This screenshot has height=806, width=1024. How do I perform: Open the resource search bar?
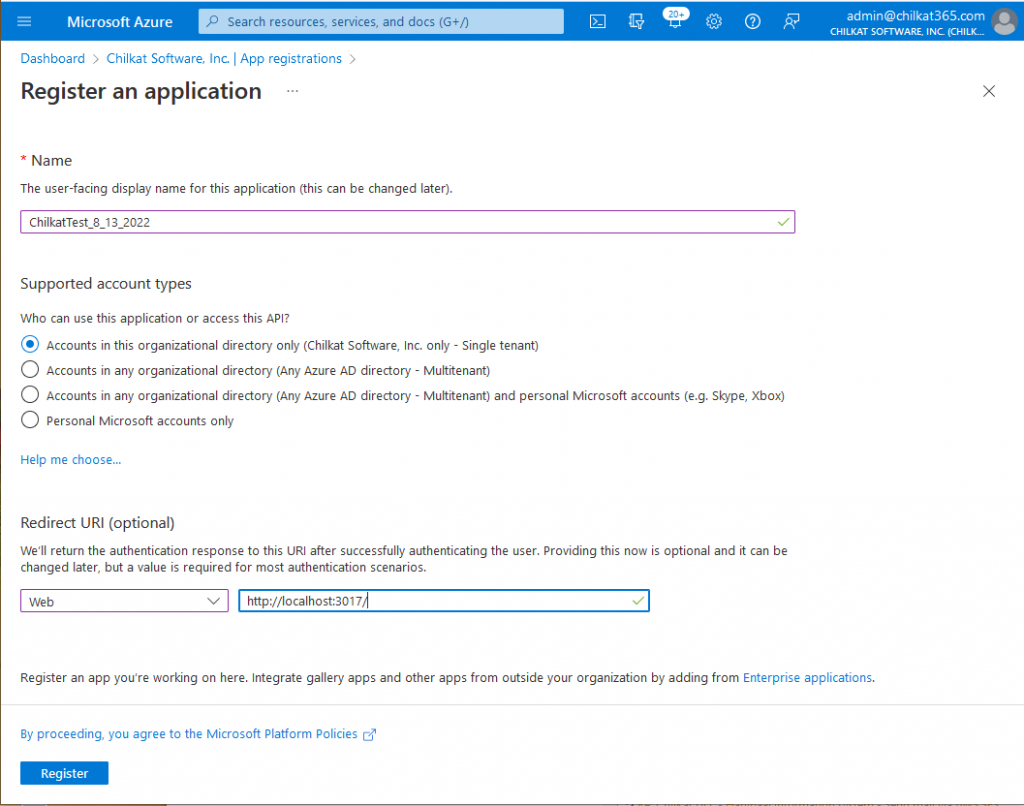(x=380, y=21)
